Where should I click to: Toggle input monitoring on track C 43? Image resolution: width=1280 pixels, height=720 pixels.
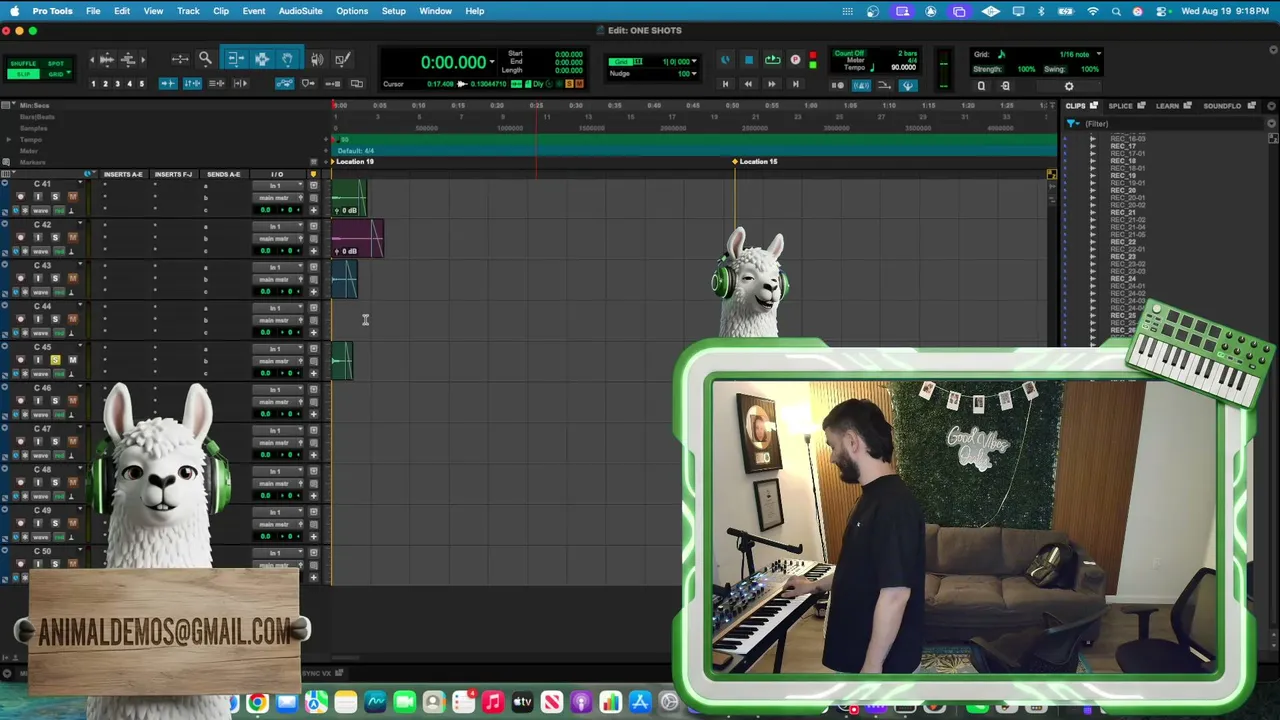click(38, 278)
